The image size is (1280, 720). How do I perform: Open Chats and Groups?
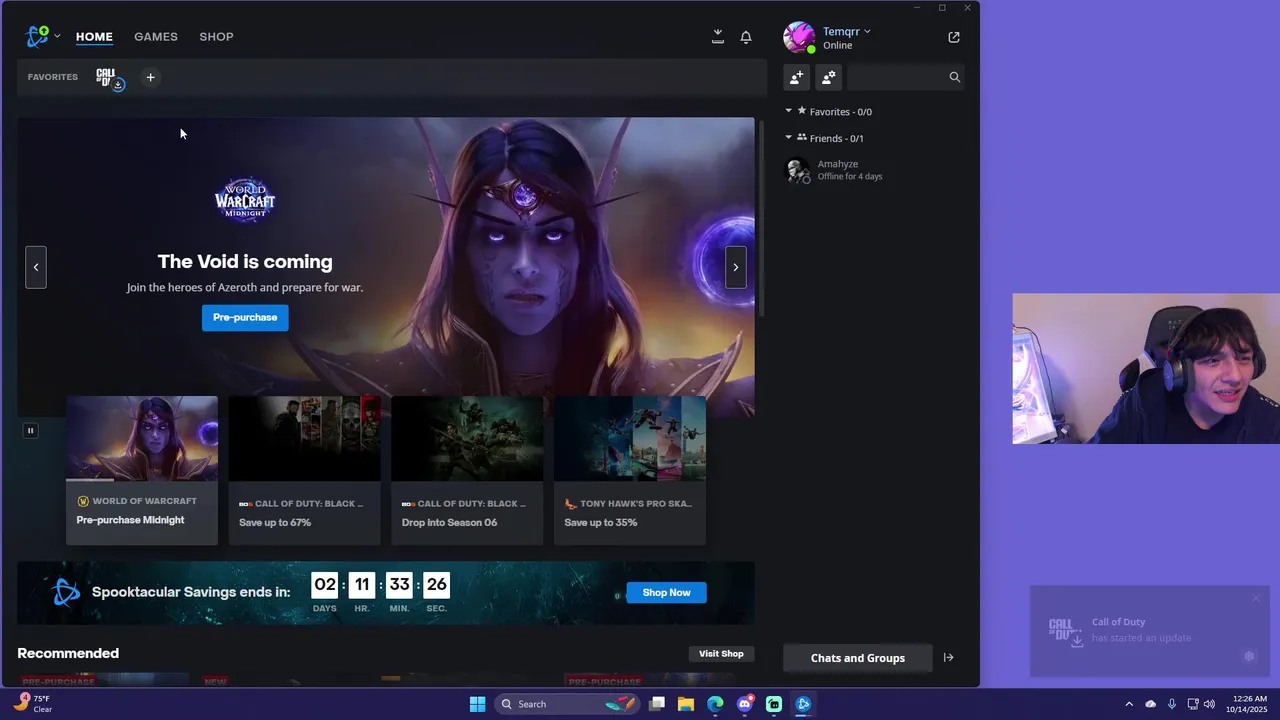tap(858, 658)
